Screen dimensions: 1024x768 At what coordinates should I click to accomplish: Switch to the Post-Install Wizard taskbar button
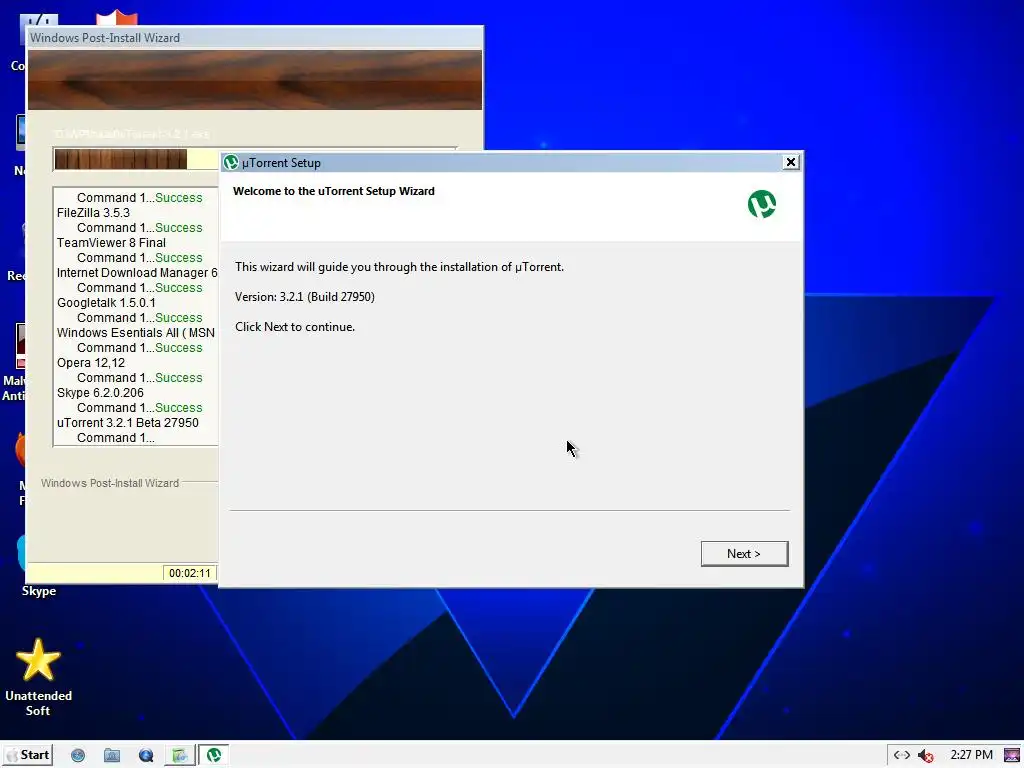pyautogui.click(x=180, y=756)
